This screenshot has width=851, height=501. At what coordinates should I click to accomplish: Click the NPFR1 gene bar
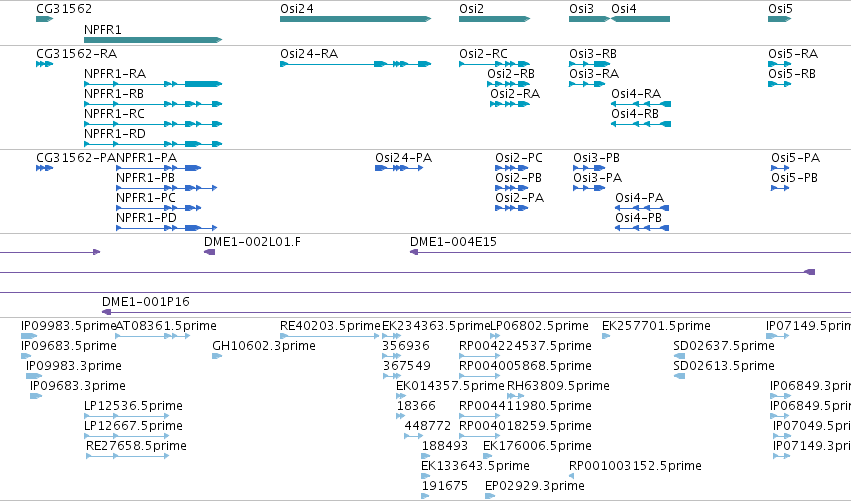click(x=153, y=40)
